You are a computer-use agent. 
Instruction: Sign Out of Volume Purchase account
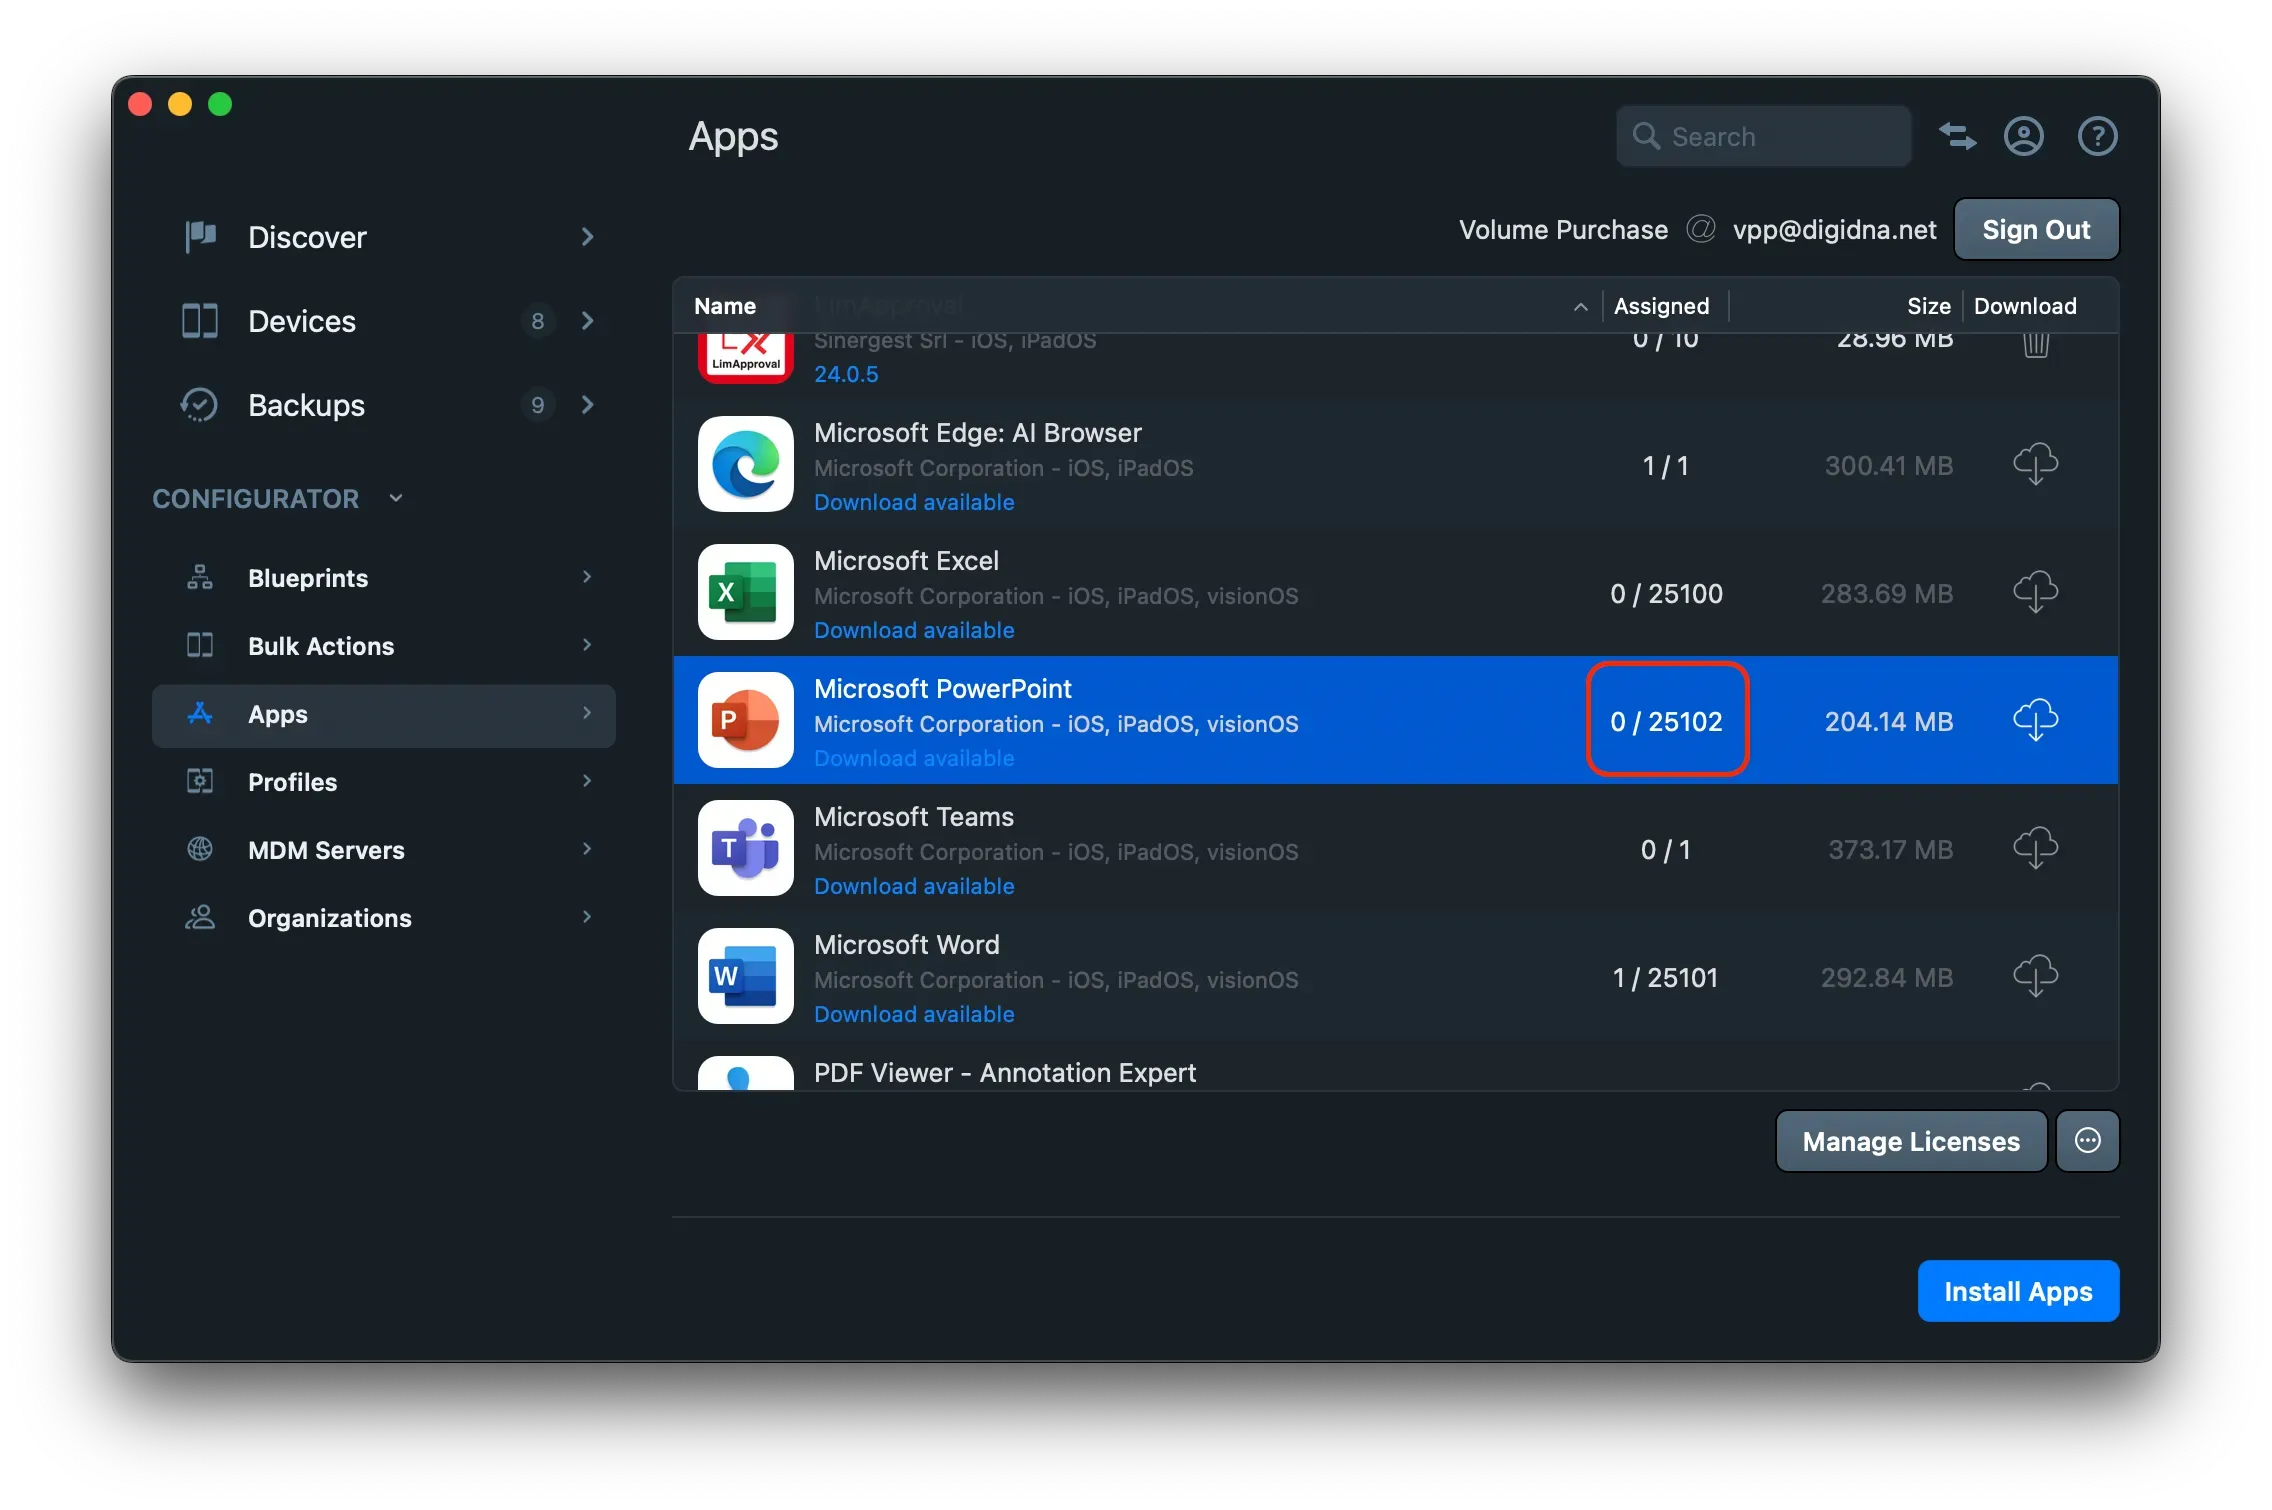2036,229
